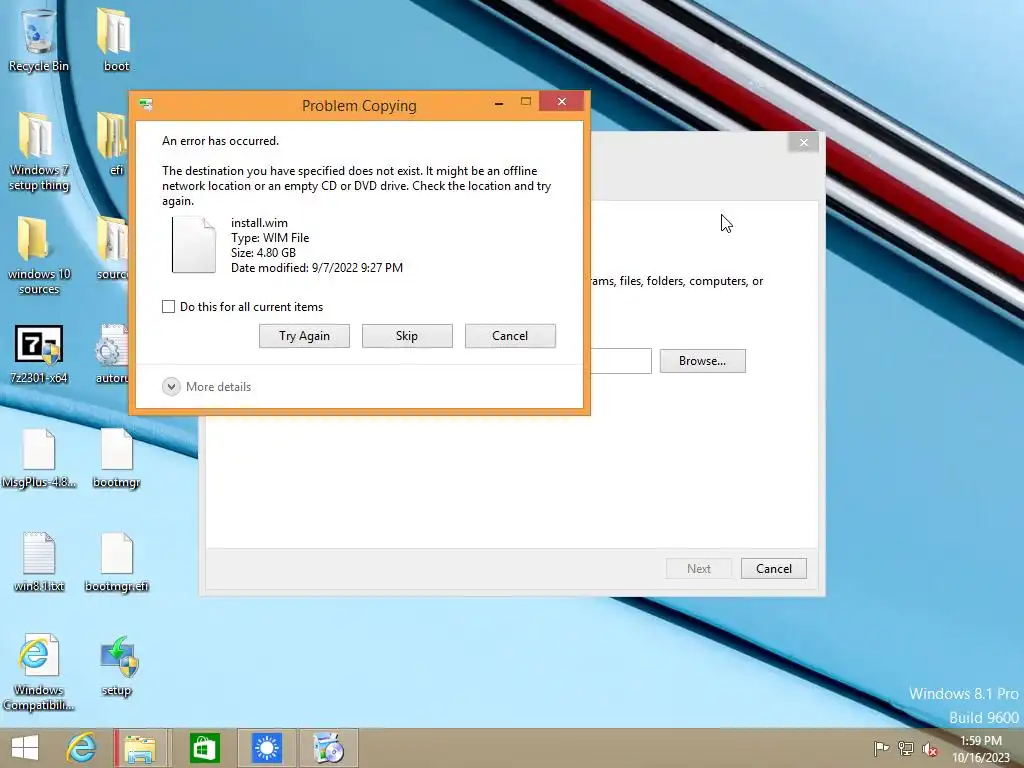
Task: Click the Try Again button
Action: pos(304,336)
